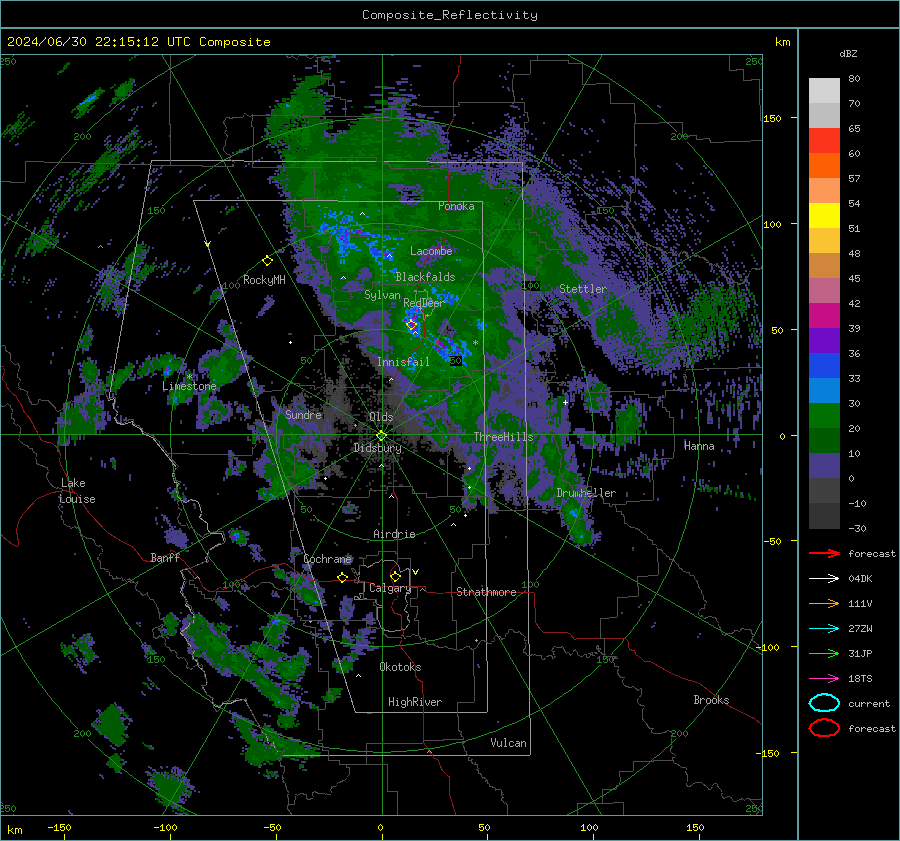
Task: Click the Vulcan city label
Action: [509, 743]
